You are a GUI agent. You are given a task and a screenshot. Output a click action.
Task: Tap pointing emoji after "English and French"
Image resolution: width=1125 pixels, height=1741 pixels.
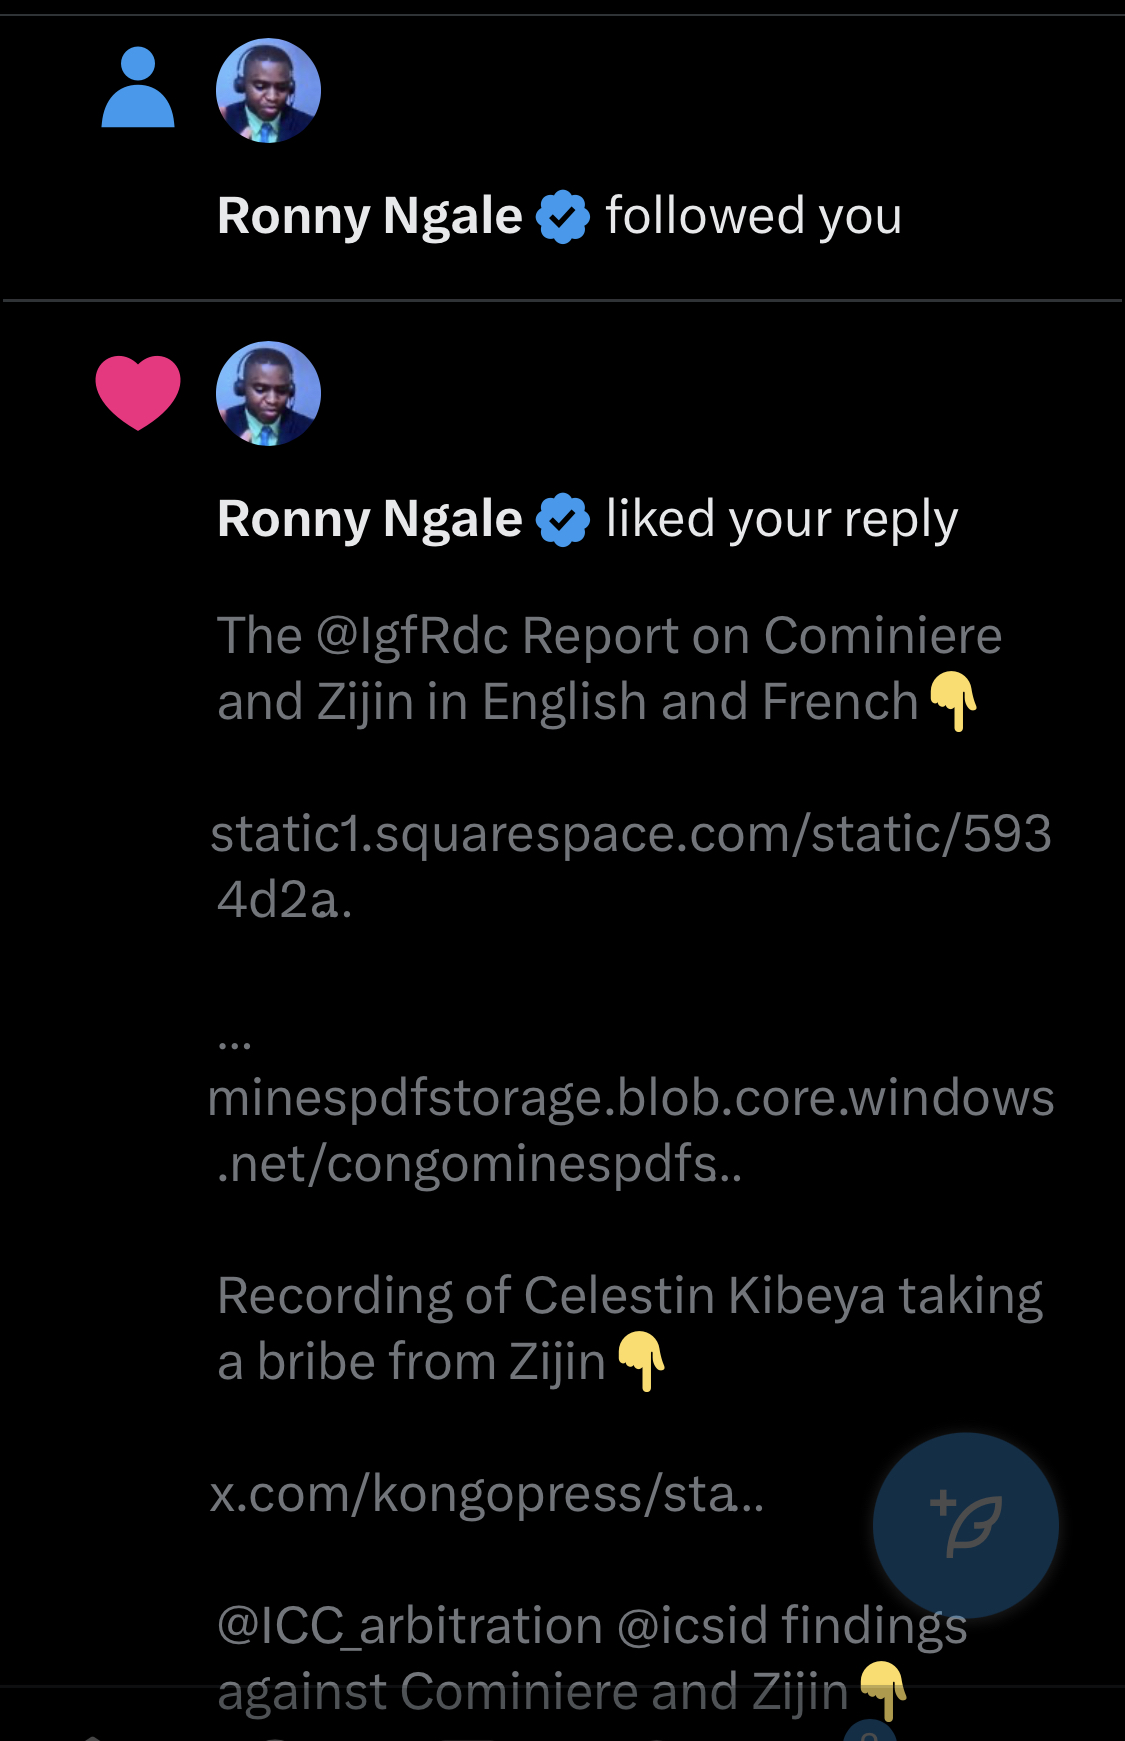click(953, 700)
